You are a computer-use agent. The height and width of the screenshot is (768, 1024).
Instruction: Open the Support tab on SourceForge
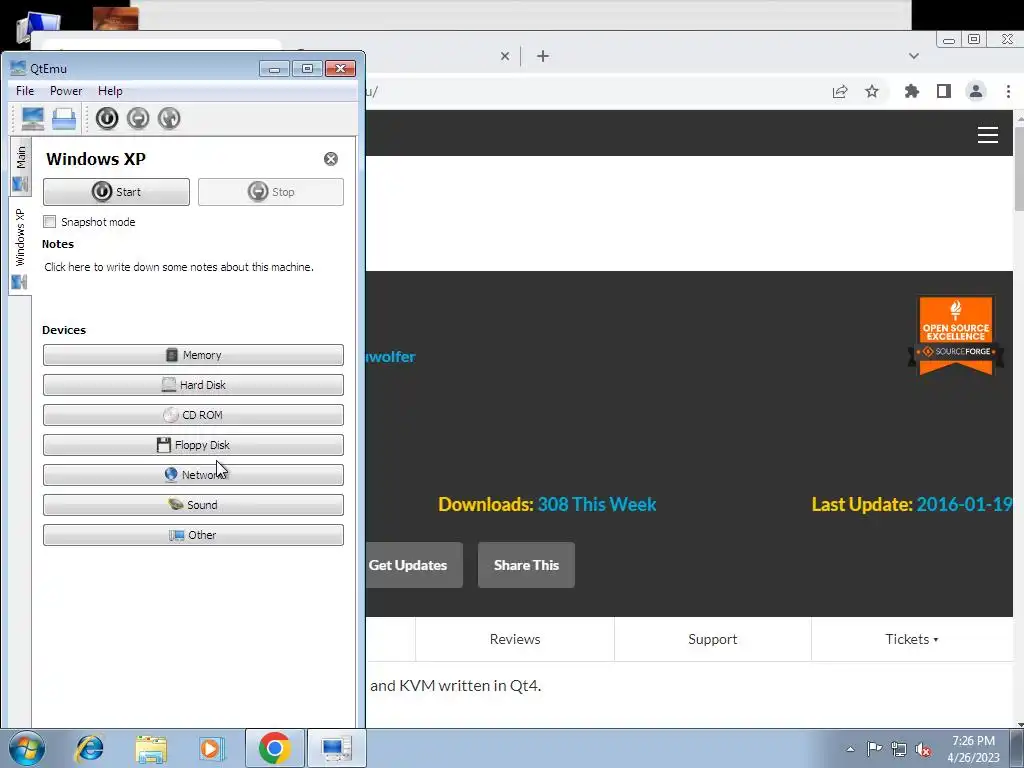pos(712,639)
